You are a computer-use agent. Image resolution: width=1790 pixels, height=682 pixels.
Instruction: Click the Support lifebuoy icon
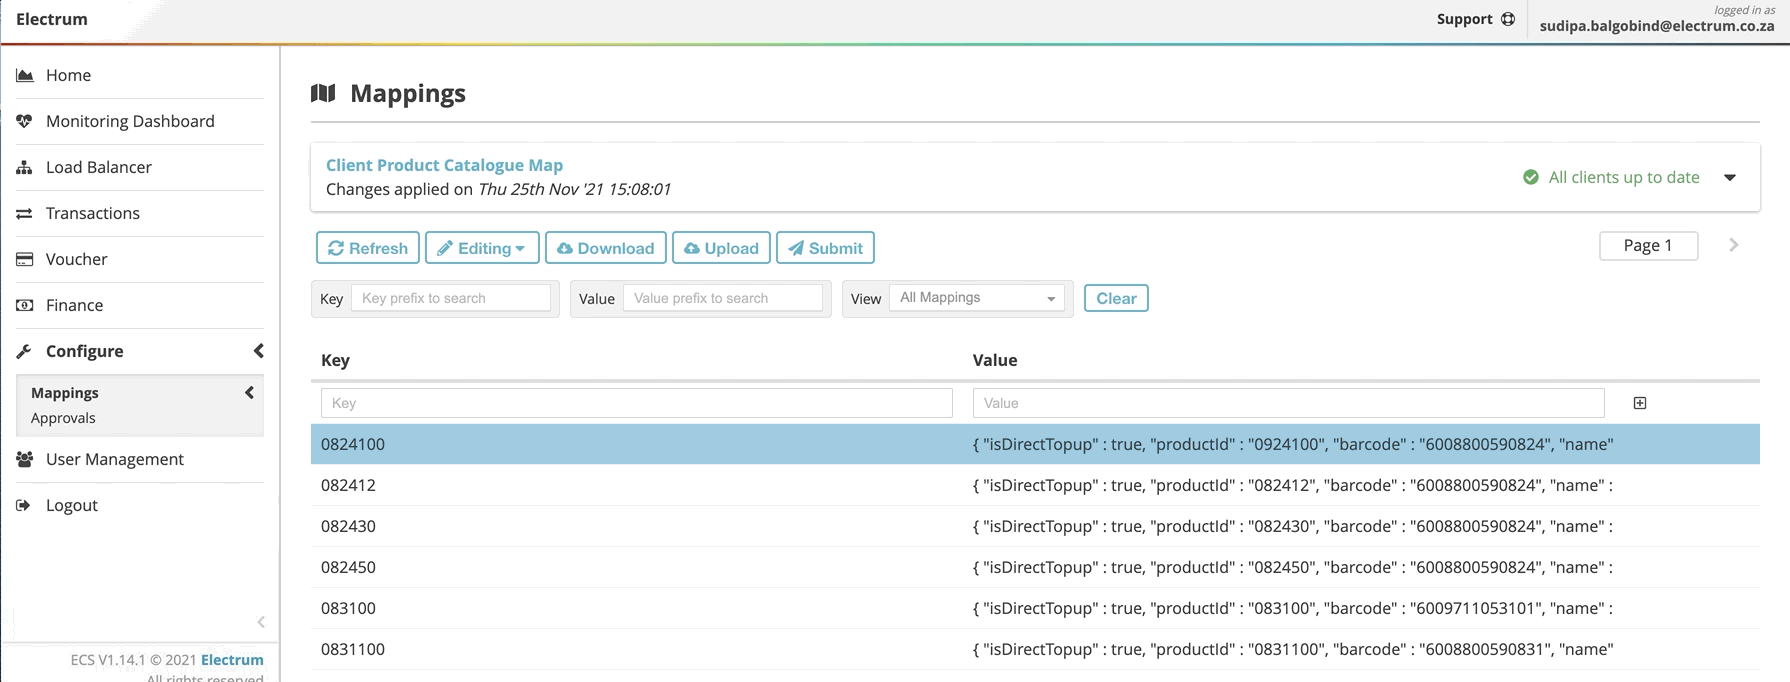tap(1508, 19)
